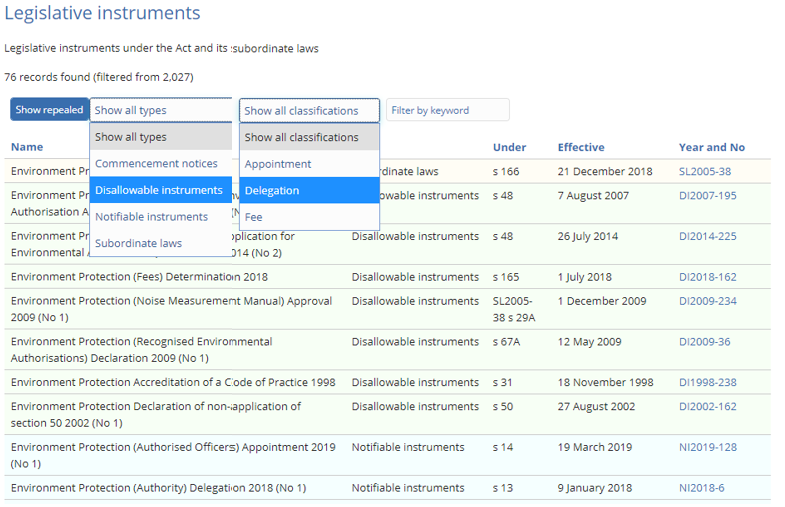
Task: Click Authorised Officers Appointment 2019 name
Action: point(173,455)
